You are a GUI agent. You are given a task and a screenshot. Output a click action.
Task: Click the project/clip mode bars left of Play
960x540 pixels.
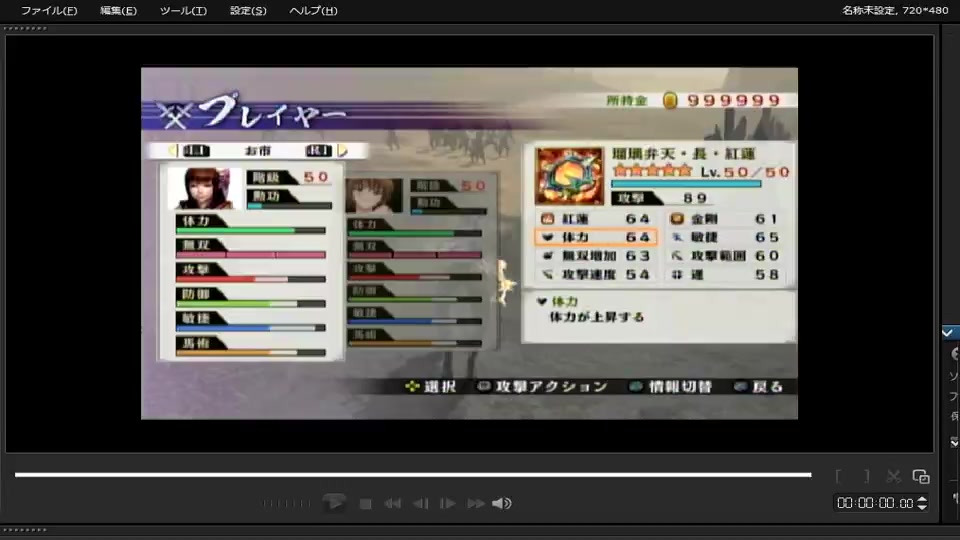click(x=286, y=503)
